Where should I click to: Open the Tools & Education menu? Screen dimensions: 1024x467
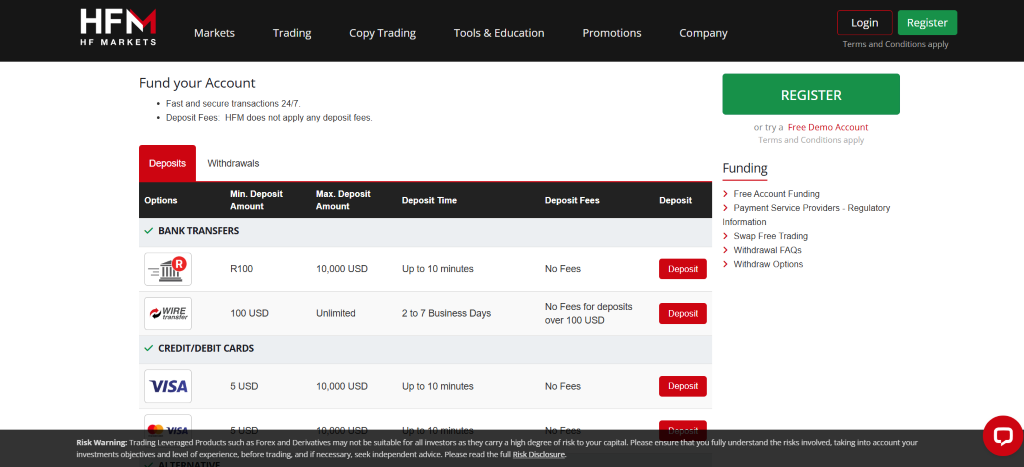click(x=499, y=33)
